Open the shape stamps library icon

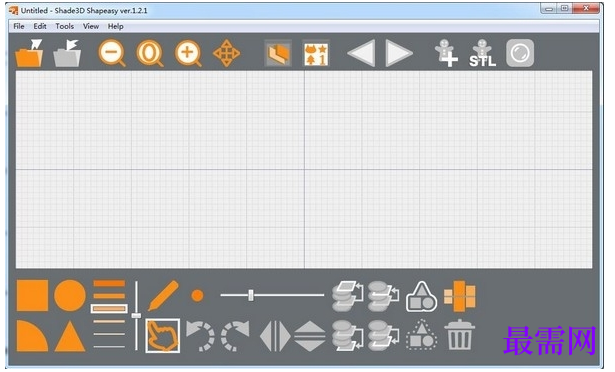pyautogui.click(x=316, y=54)
